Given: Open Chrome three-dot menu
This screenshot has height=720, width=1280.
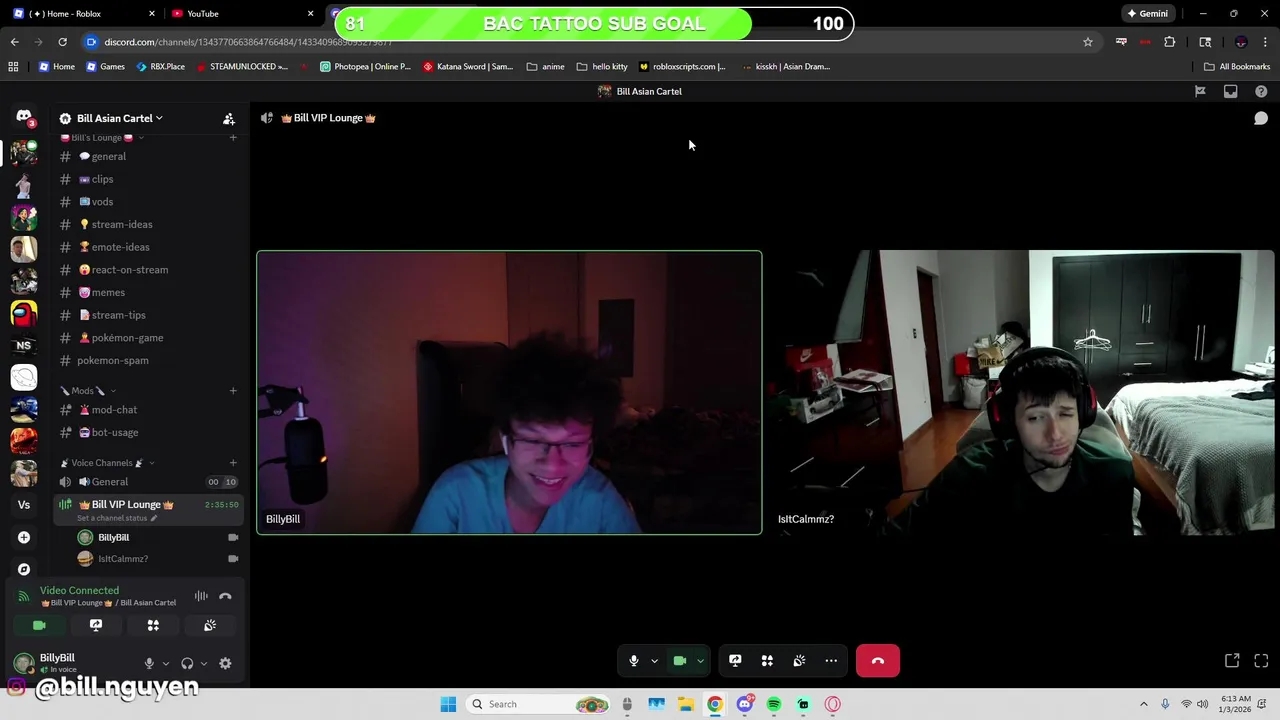Looking at the screenshot, I should pyautogui.click(x=1266, y=42).
